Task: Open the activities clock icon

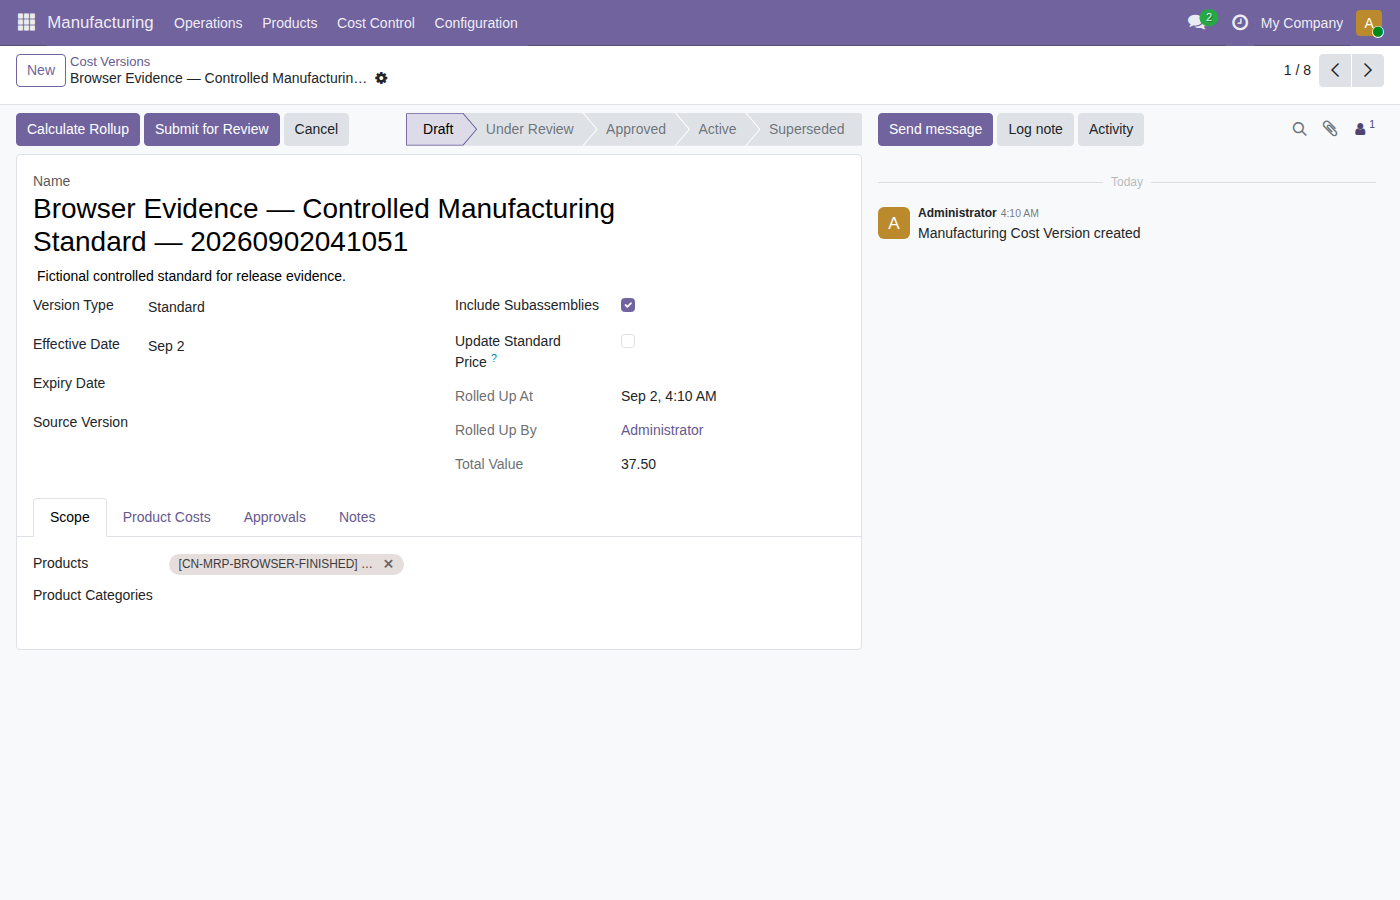Action: coord(1240,22)
